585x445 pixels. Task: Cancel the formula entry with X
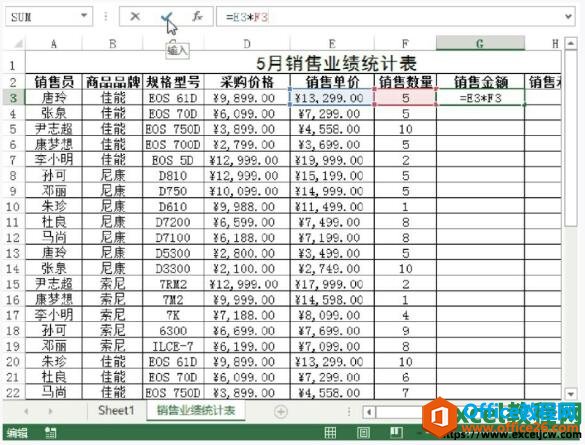pos(135,16)
